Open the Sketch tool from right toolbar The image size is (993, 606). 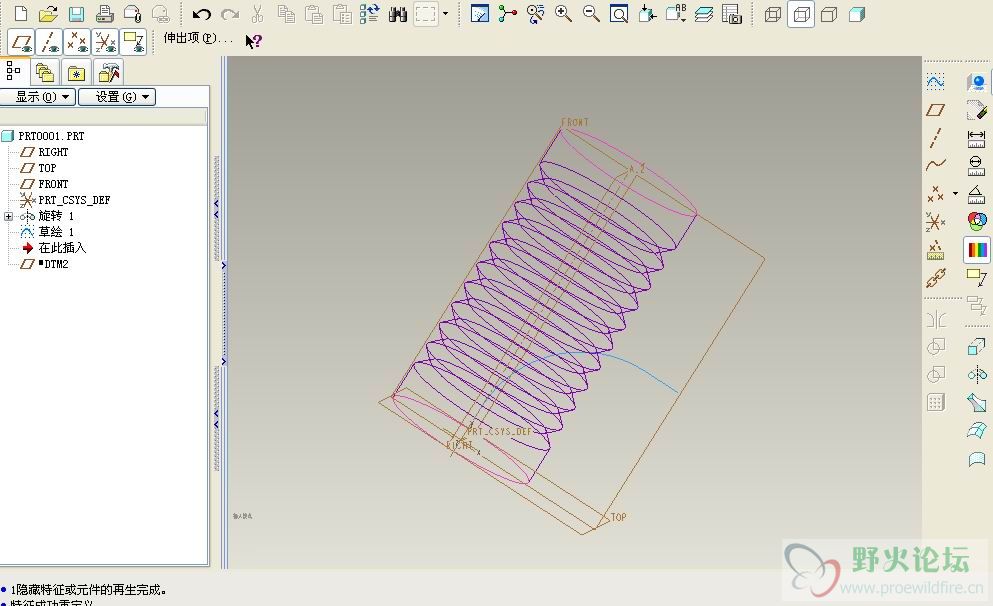[935, 82]
